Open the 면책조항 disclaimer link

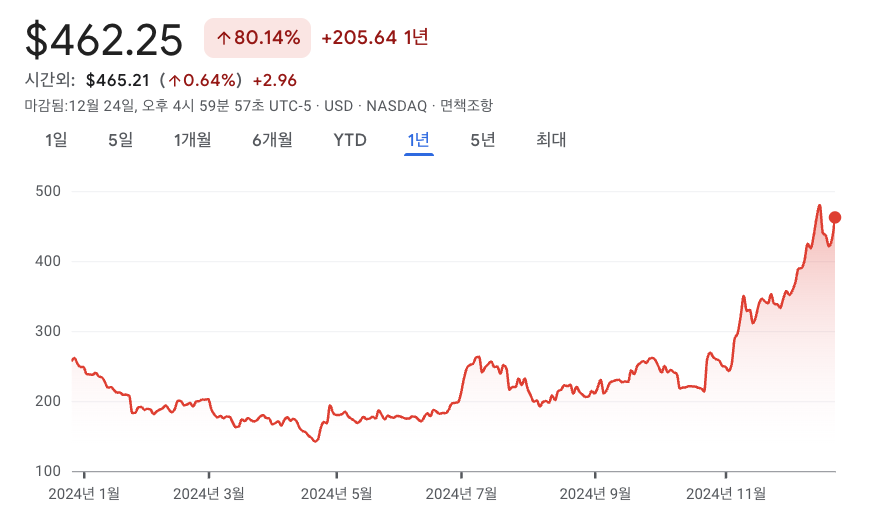point(466,105)
